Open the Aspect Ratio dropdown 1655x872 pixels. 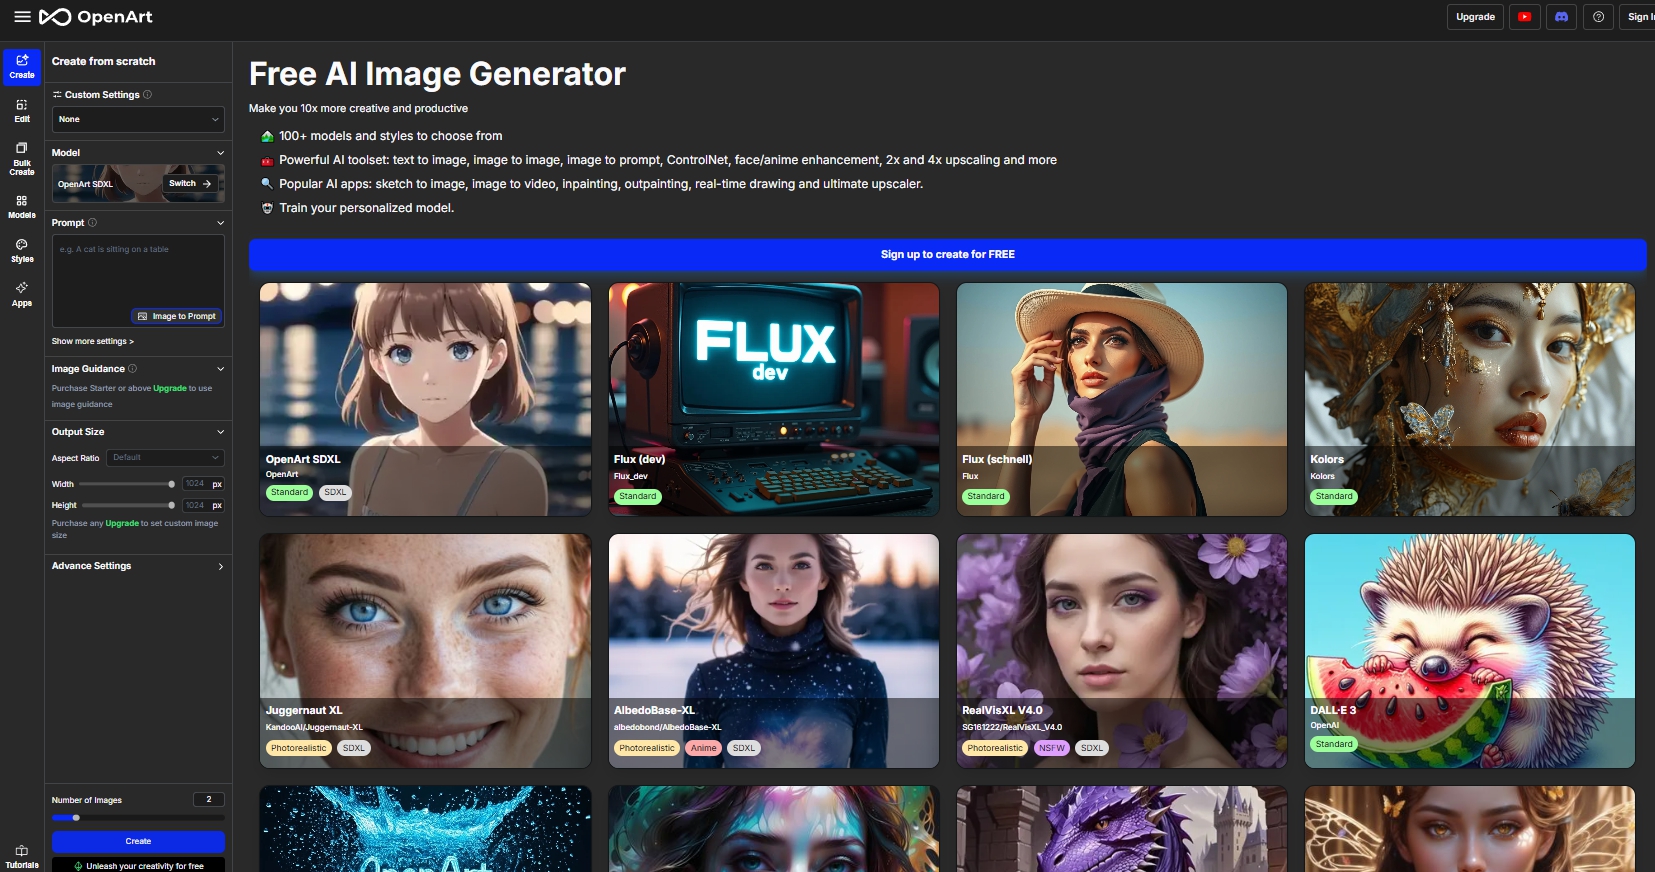[x=165, y=458]
